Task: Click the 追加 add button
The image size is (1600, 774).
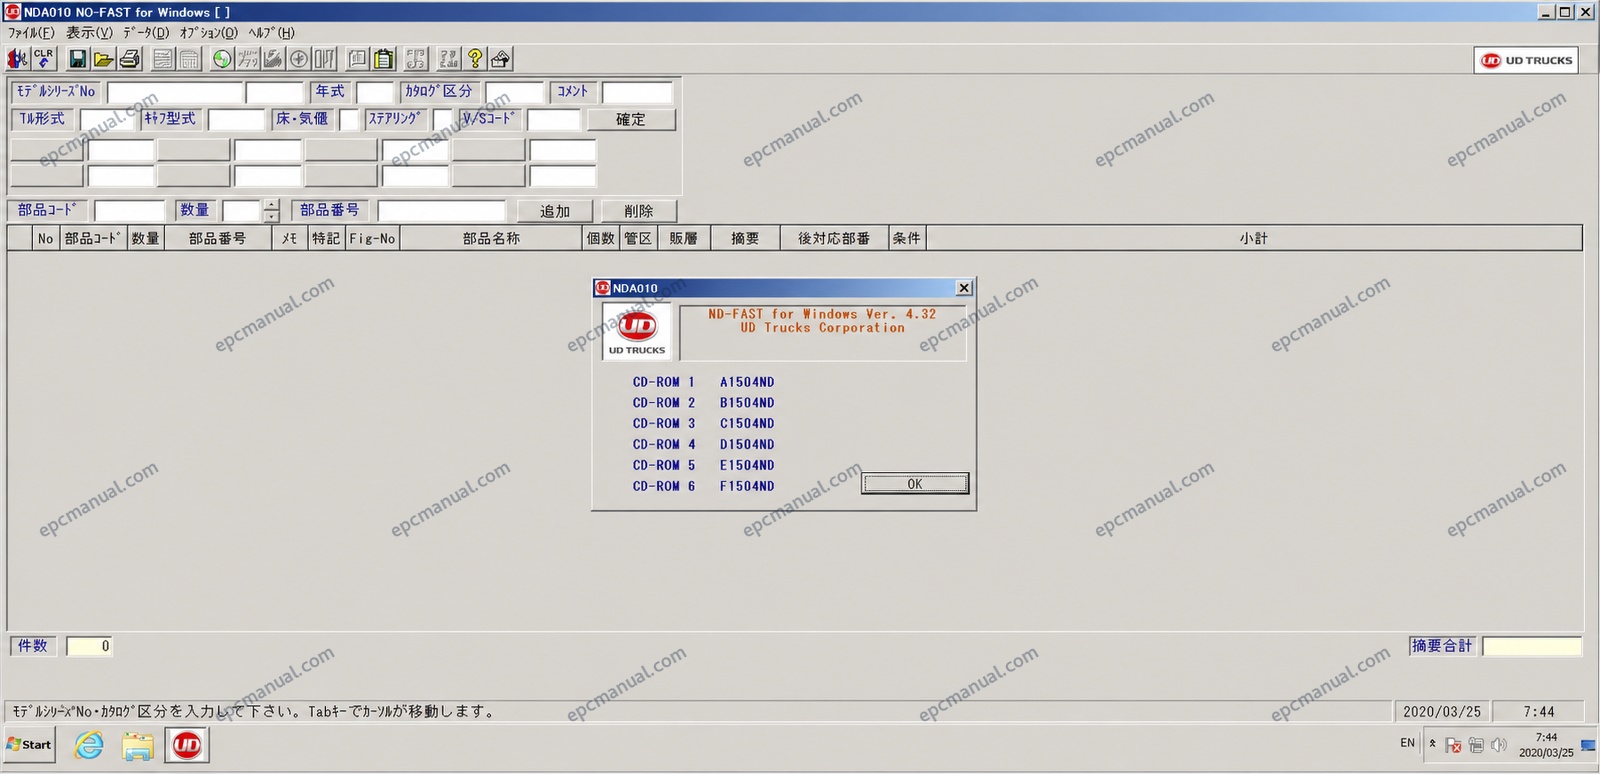Action: click(555, 211)
